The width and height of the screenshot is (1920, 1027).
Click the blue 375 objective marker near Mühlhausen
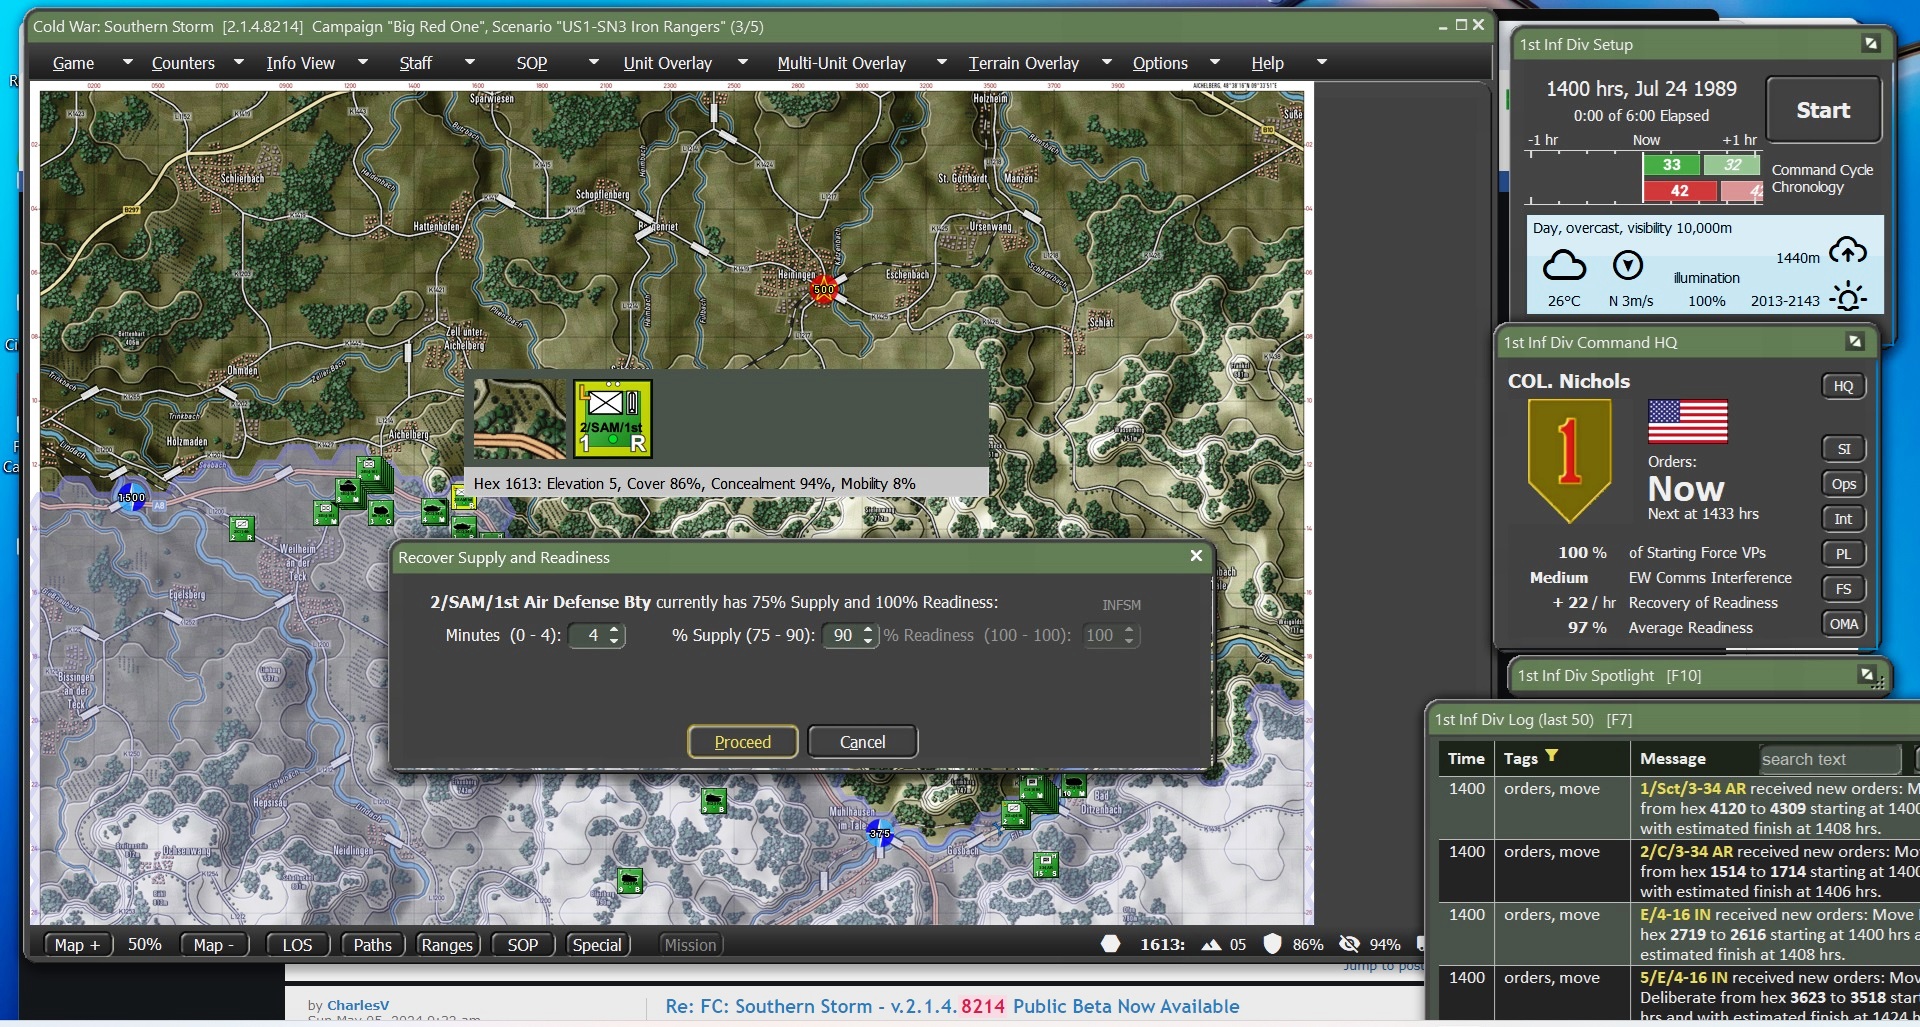point(880,833)
